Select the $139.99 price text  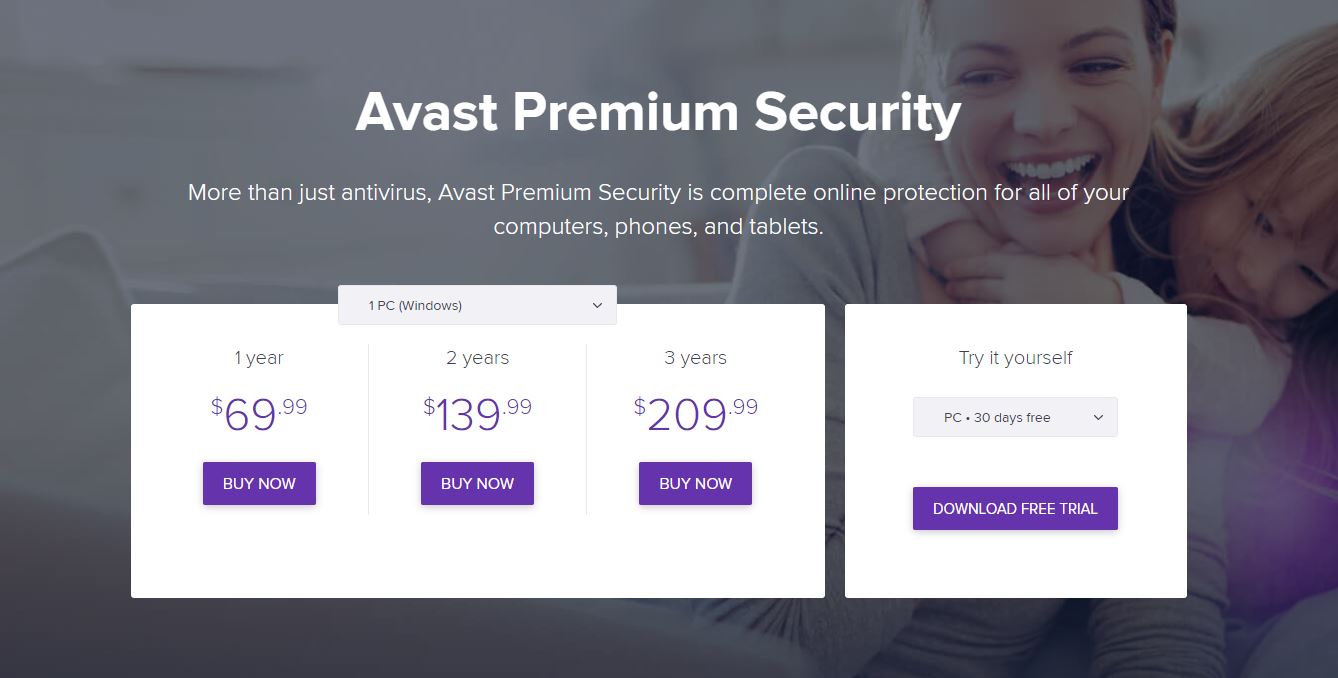click(x=477, y=412)
